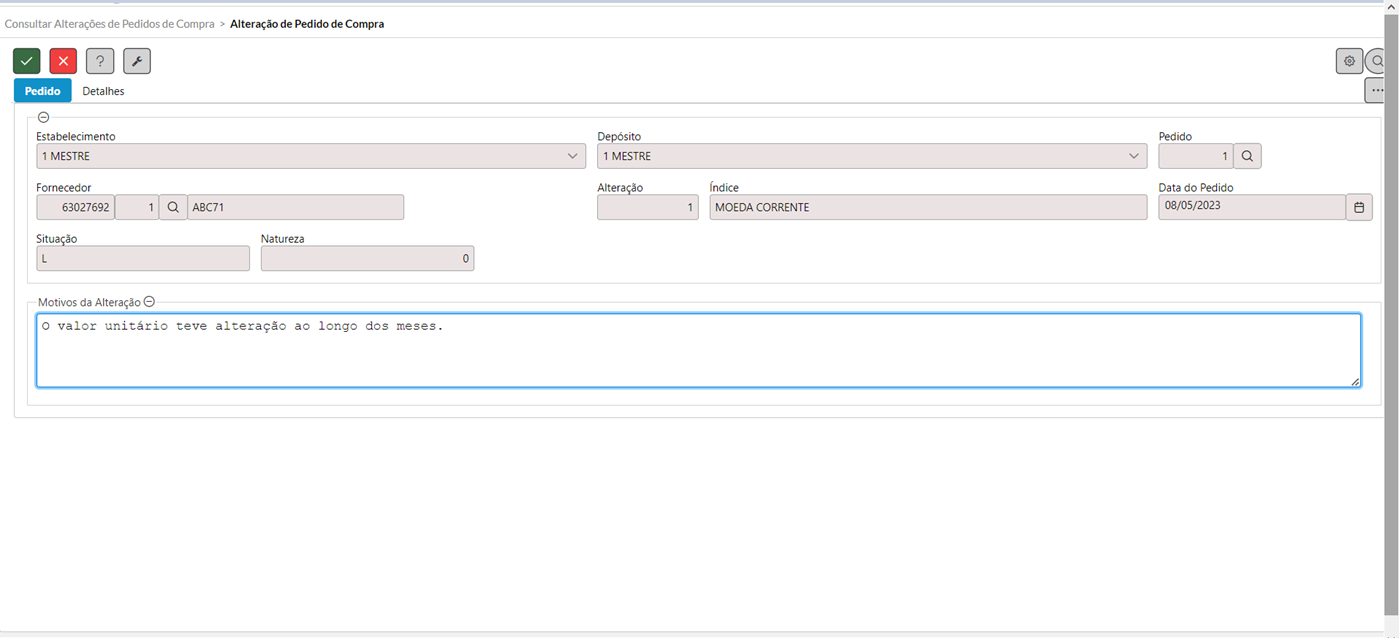Click the Fornecedor sequence field showing 1

point(137,207)
